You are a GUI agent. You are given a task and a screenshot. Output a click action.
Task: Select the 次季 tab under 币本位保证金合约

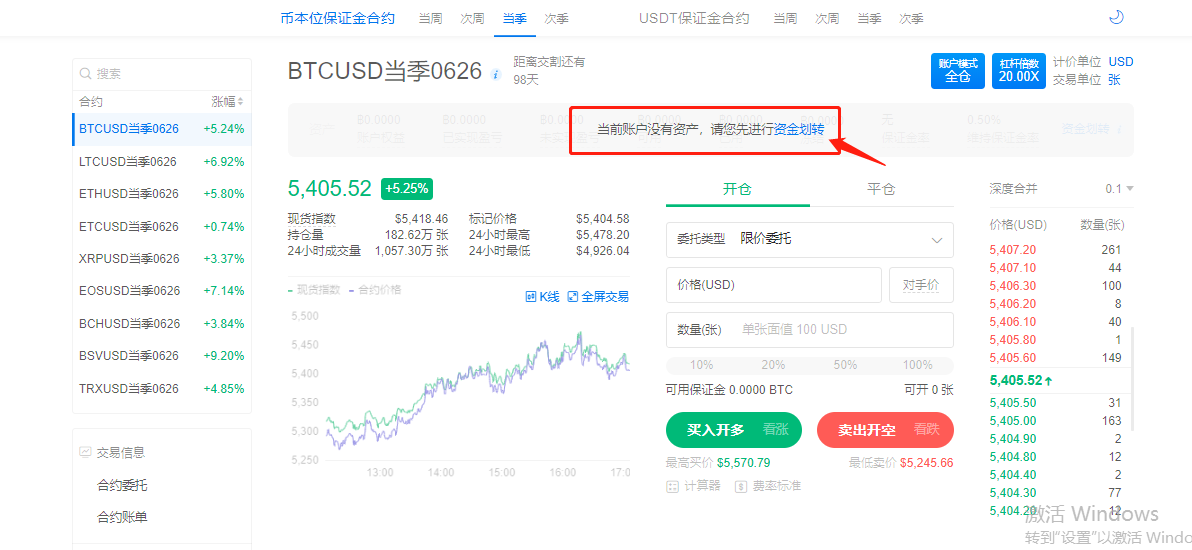(557, 19)
